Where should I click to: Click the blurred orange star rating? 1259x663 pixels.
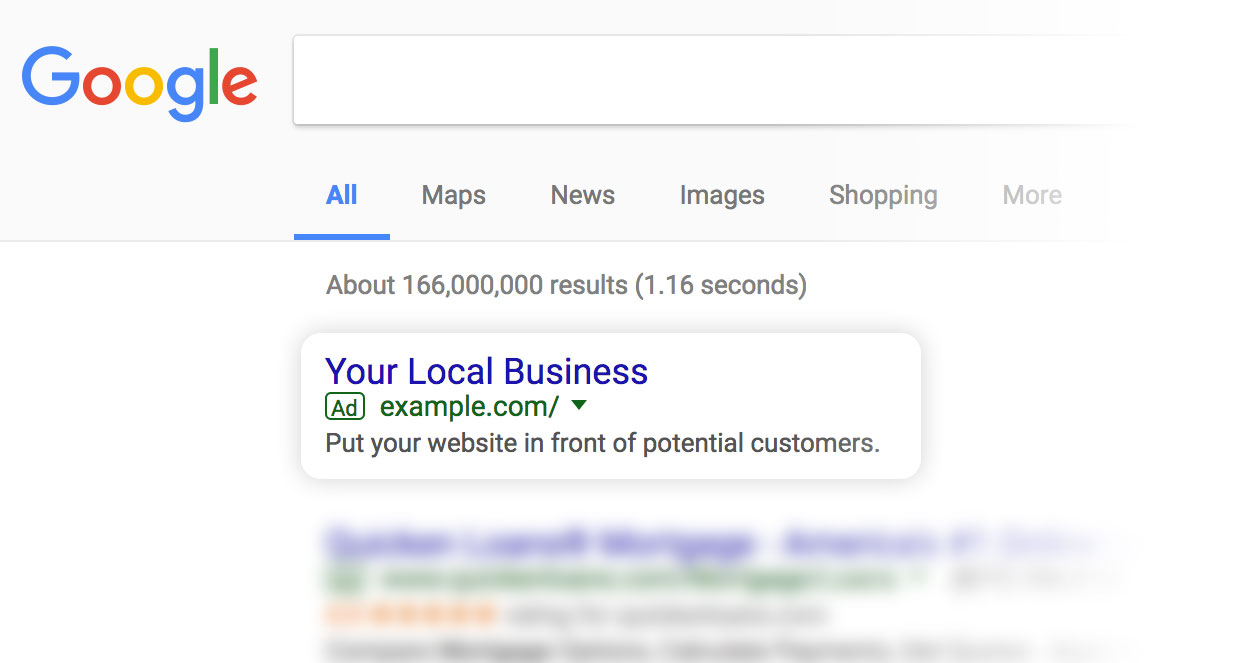click(410, 611)
